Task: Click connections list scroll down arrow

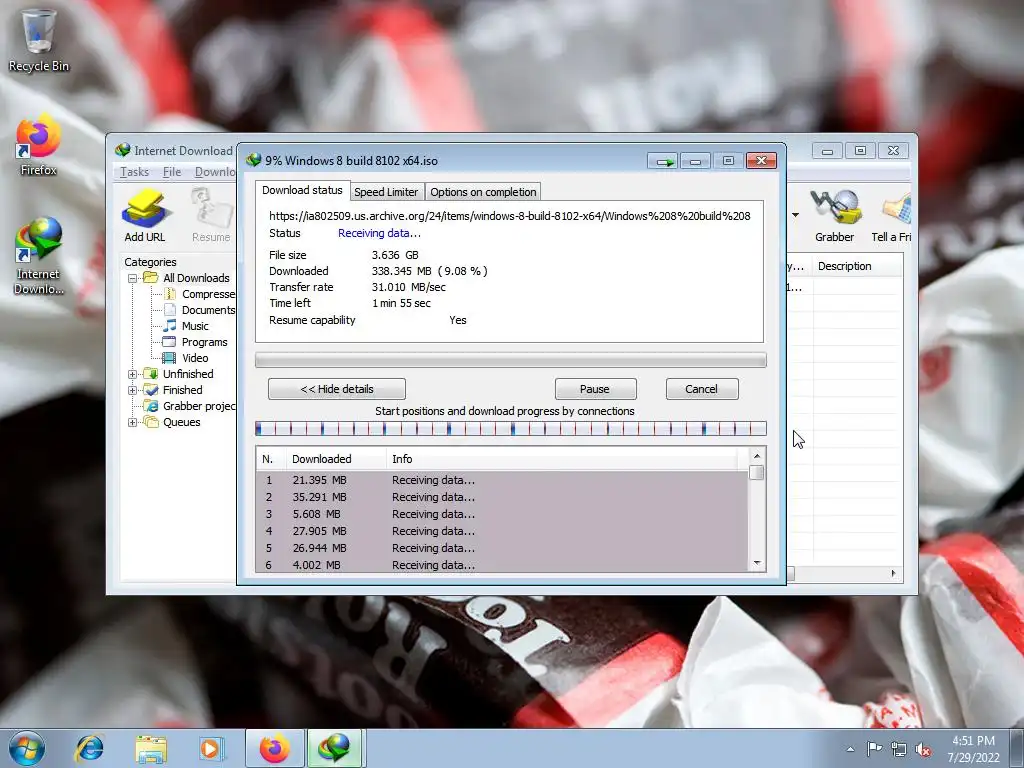Action: [757, 563]
